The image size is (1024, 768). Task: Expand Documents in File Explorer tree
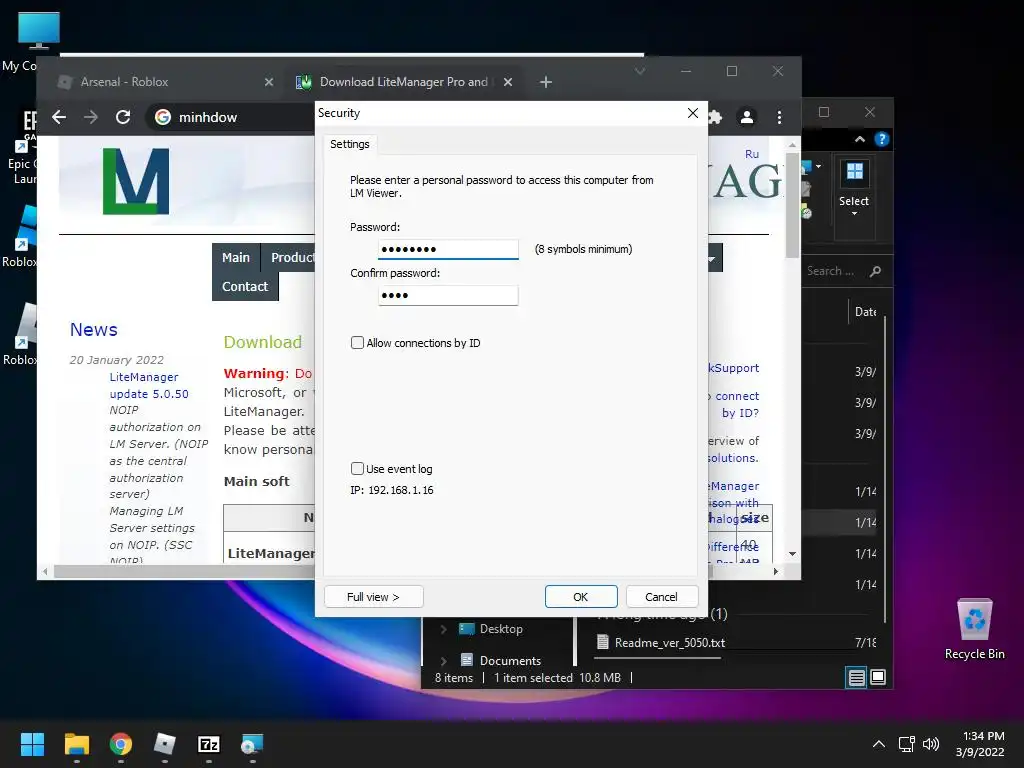pyautogui.click(x=443, y=661)
